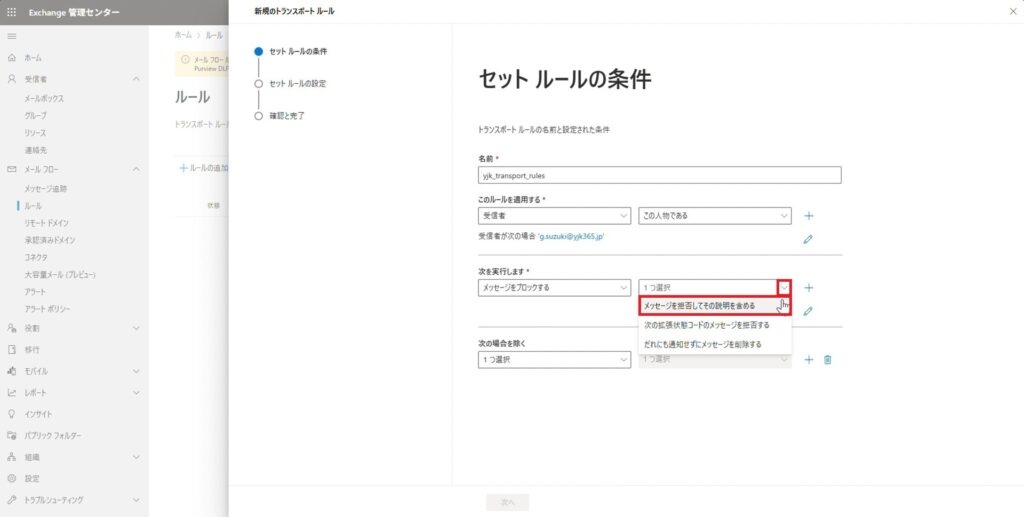Add exception with plus icon beside trash
1024x517 pixels.
(x=808, y=360)
